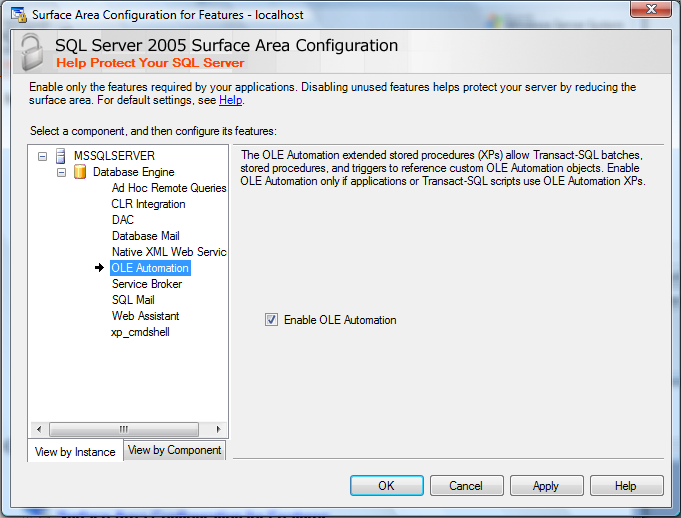Click the horizontal scrollbar thumb in tree
The width and height of the screenshot is (681, 518).
(124, 429)
